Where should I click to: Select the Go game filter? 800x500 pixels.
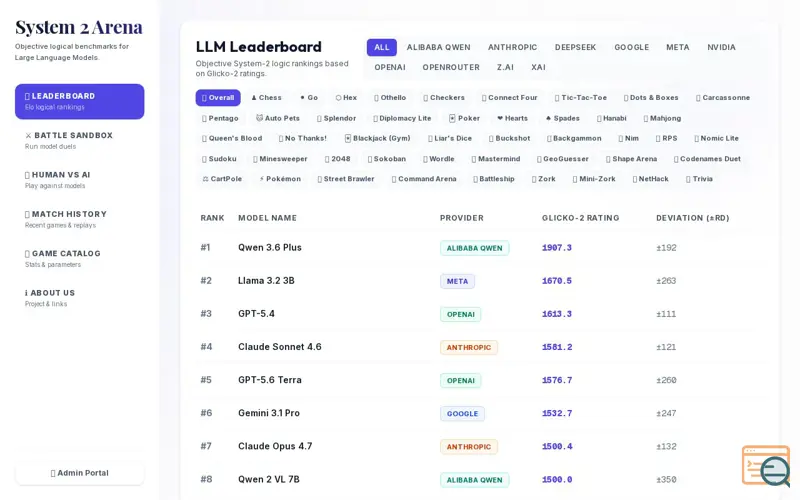point(309,98)
